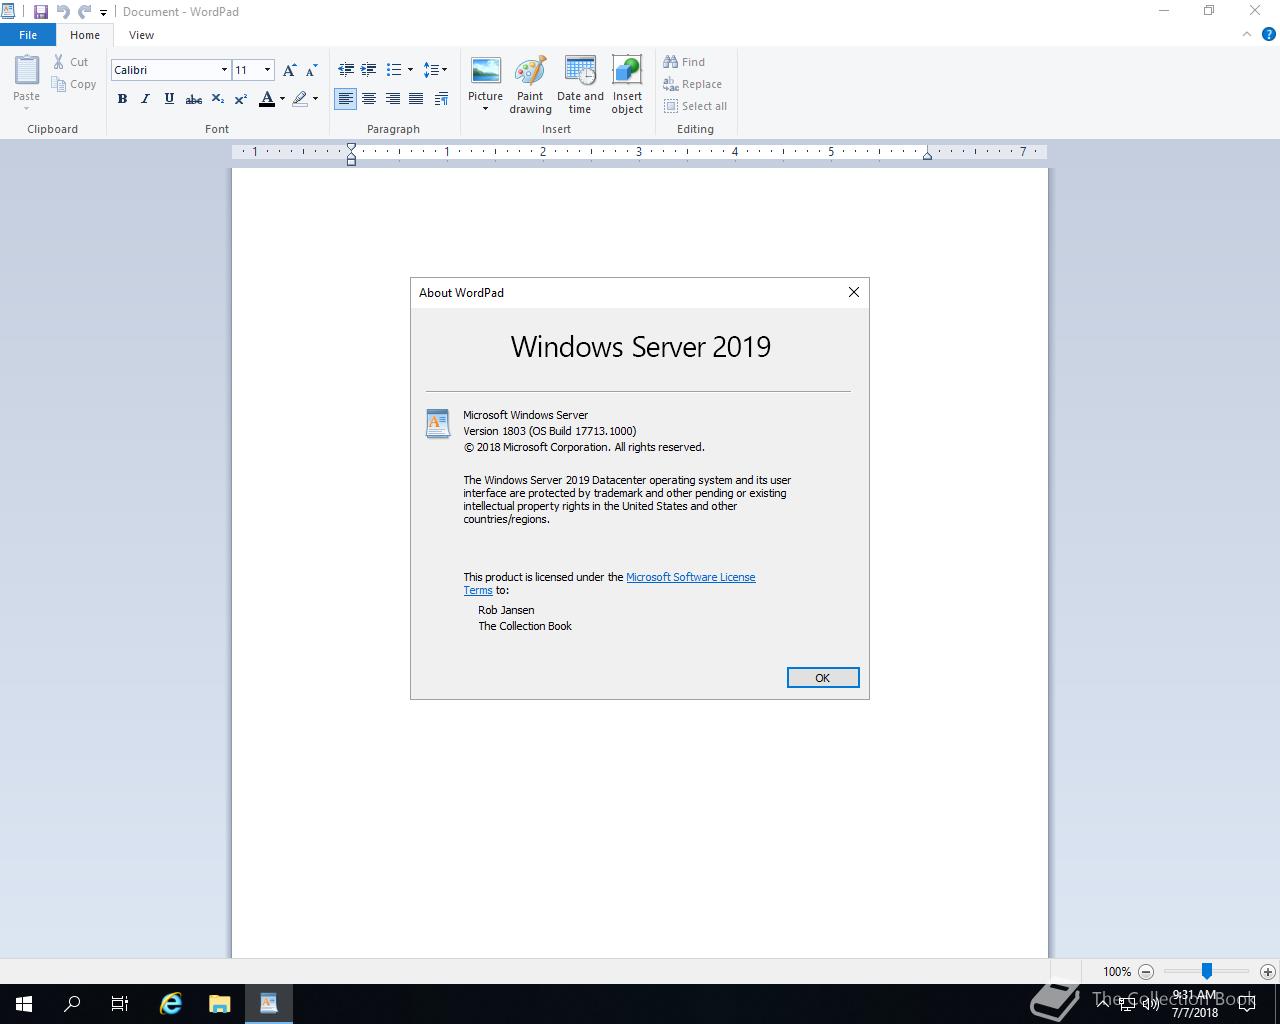Click the Grow font icon
1280x1024 pixels.
pos(289,70)
